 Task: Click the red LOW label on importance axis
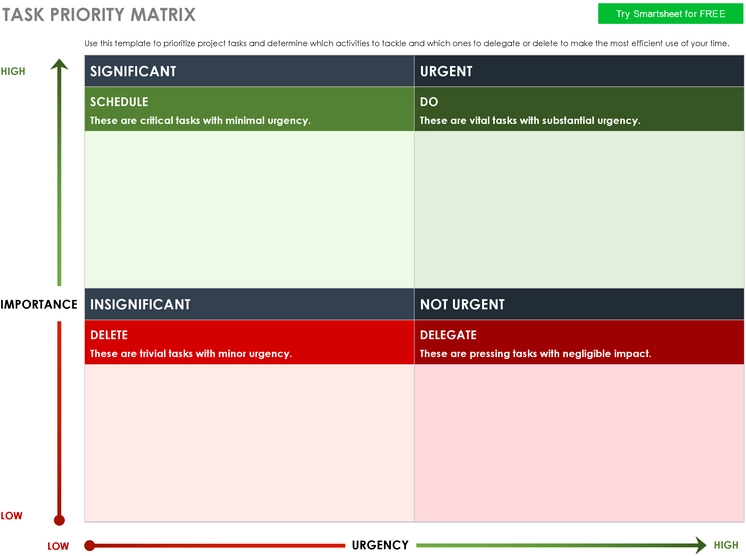(x=11, y=516)
